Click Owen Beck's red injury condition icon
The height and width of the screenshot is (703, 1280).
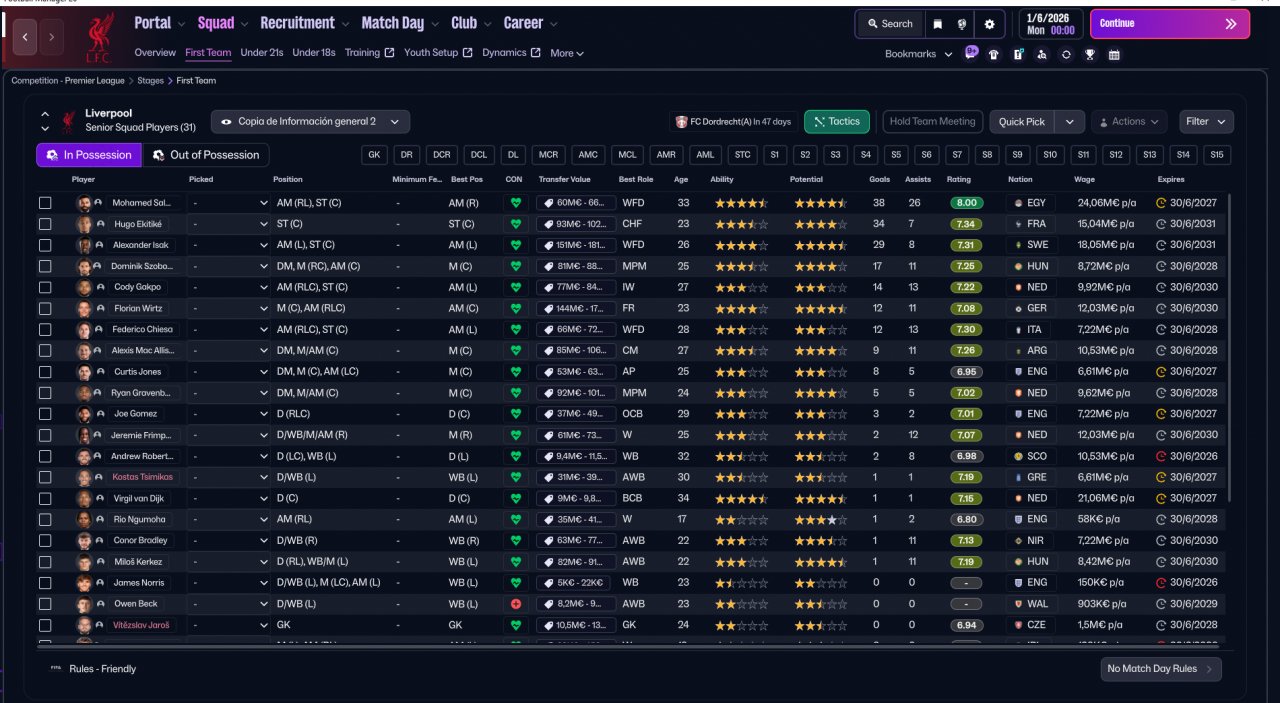point(516,604)
